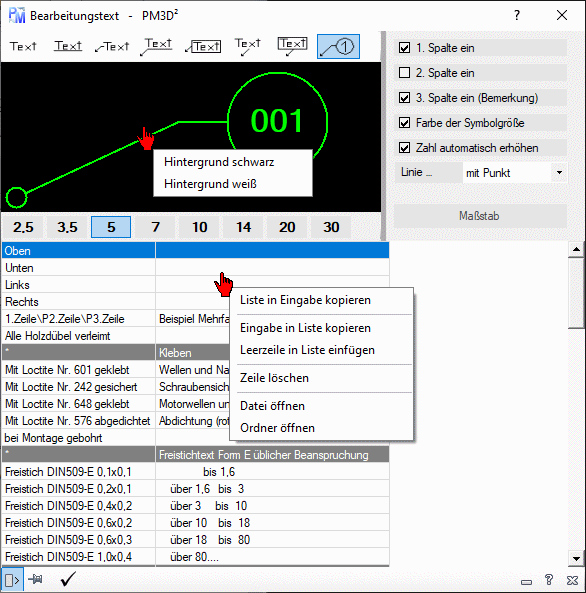Uncheck Zahl automatisch erhöhen

pos(404,147)
